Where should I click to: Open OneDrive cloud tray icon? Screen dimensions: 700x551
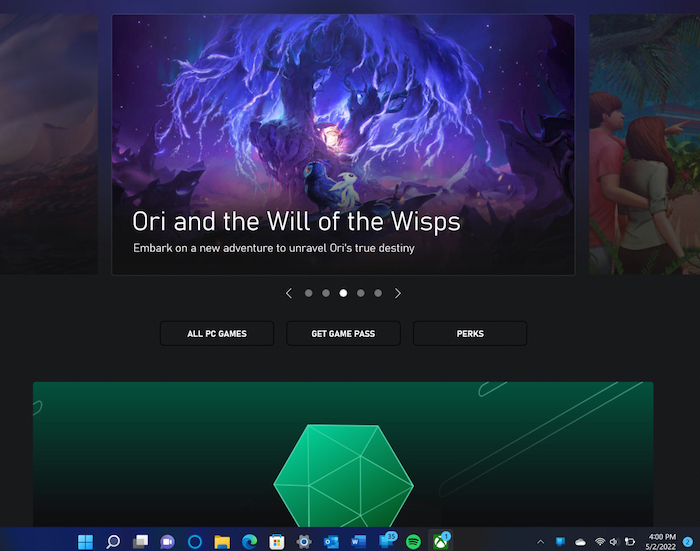(580, 542)
